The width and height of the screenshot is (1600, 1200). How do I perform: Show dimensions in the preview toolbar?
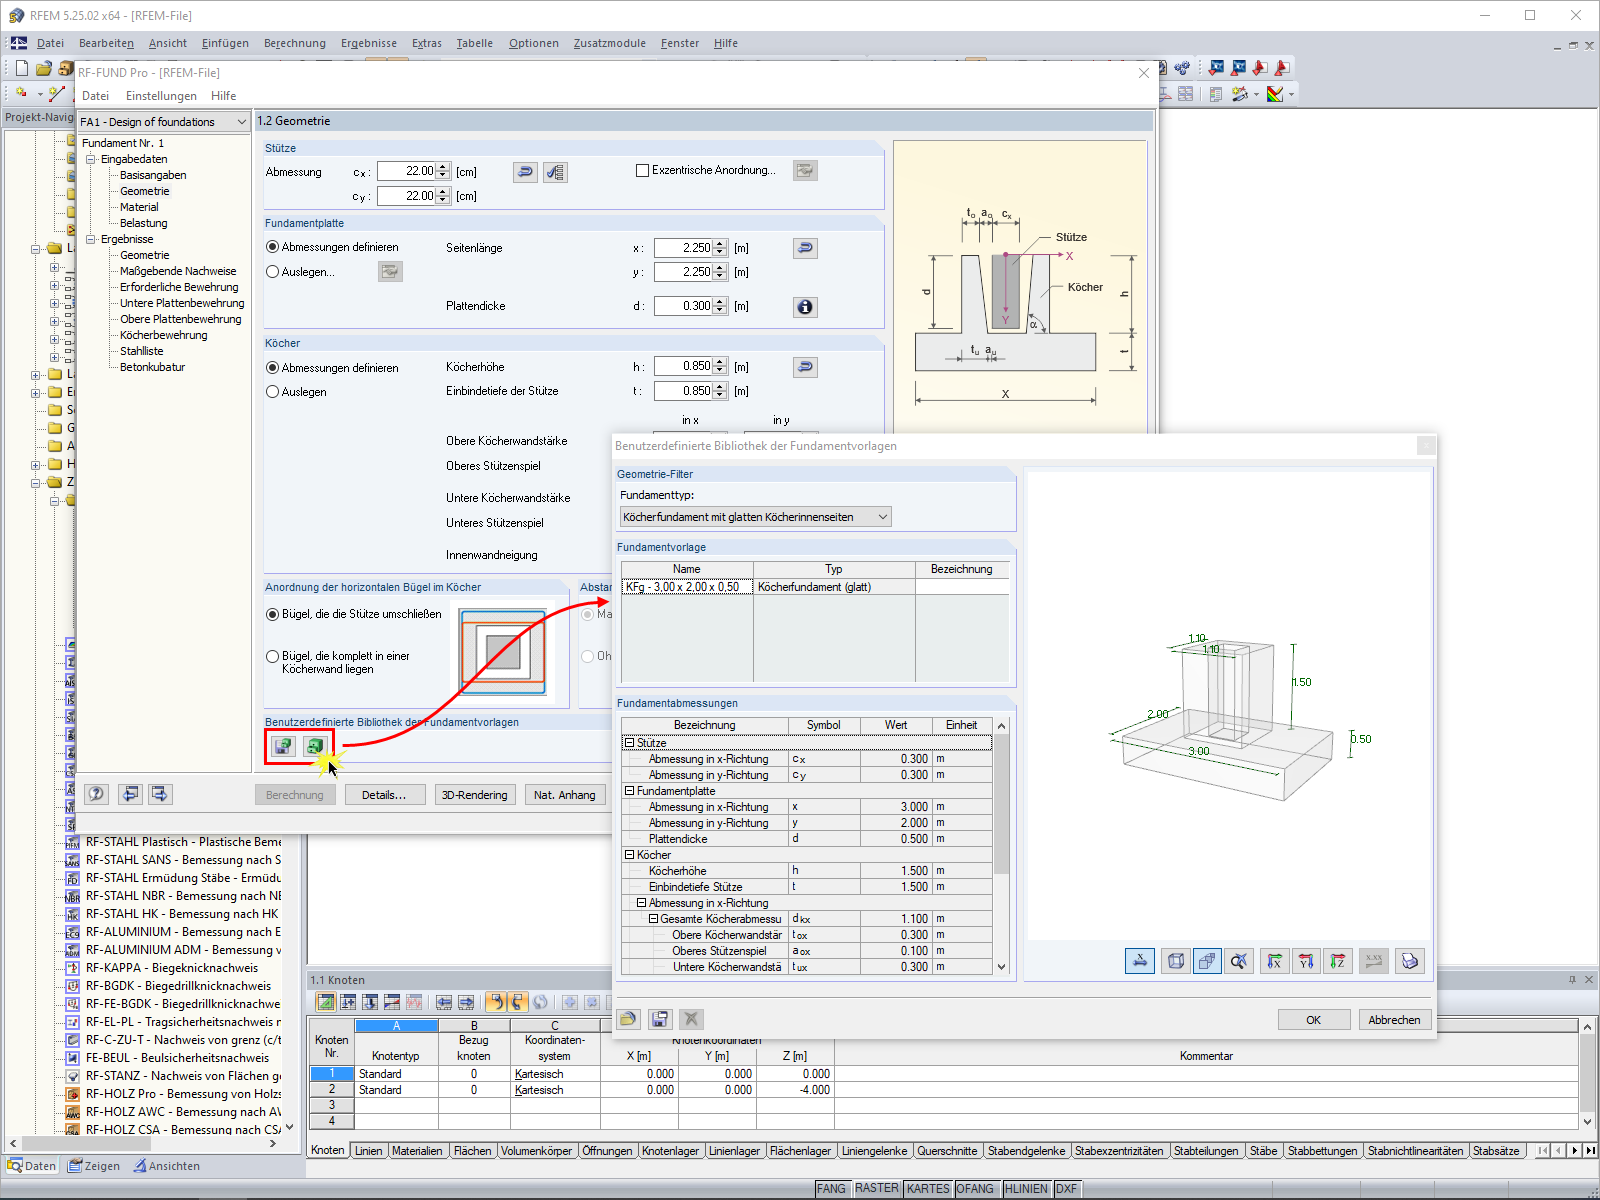pos(1140,961)
